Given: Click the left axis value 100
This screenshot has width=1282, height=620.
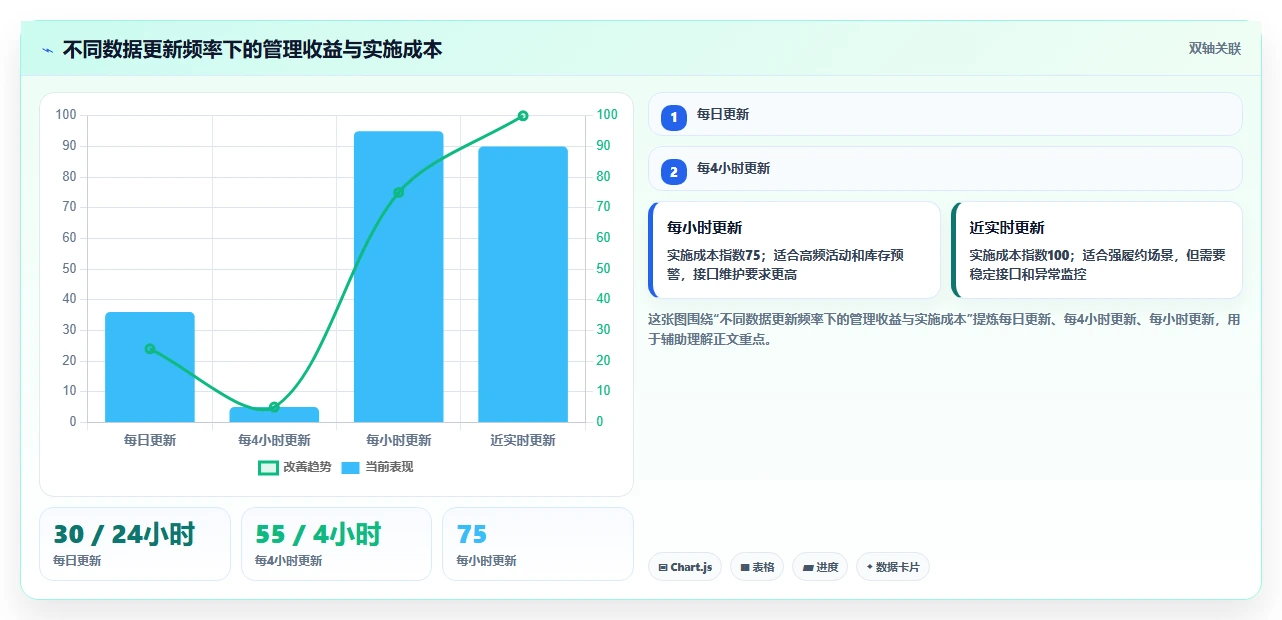Looking at the screenshot, I should [66, 115].
